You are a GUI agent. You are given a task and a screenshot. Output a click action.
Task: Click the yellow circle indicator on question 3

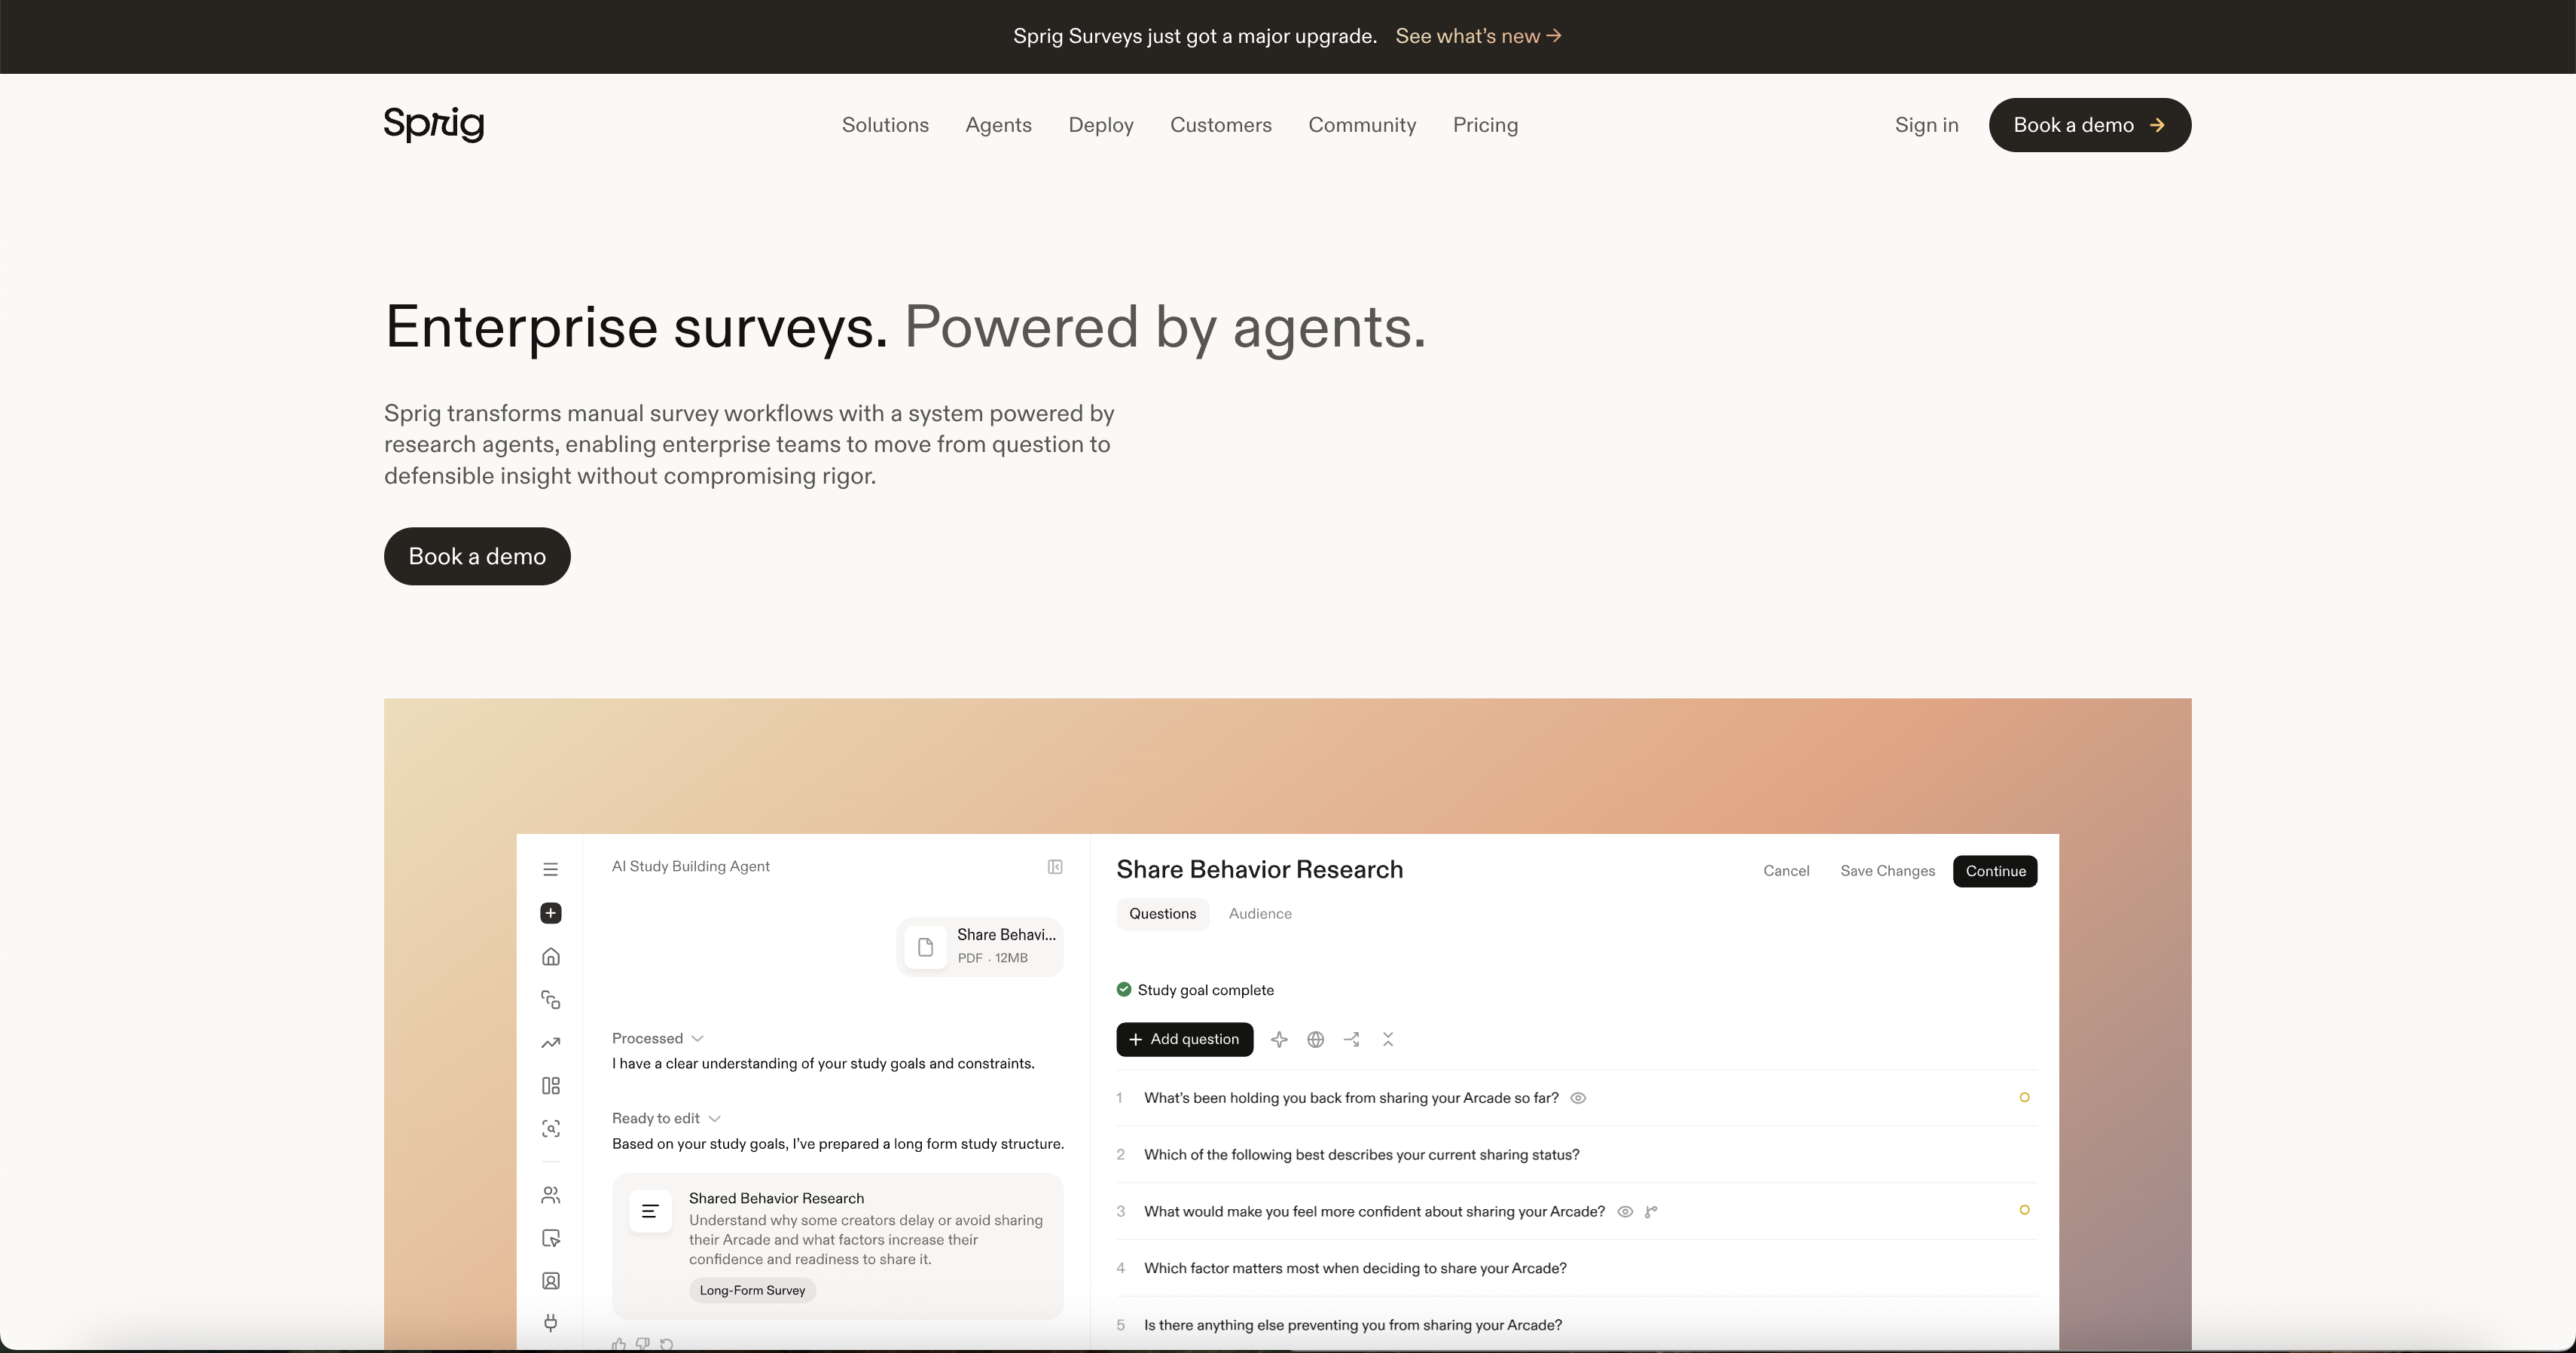(2024, 1210)
